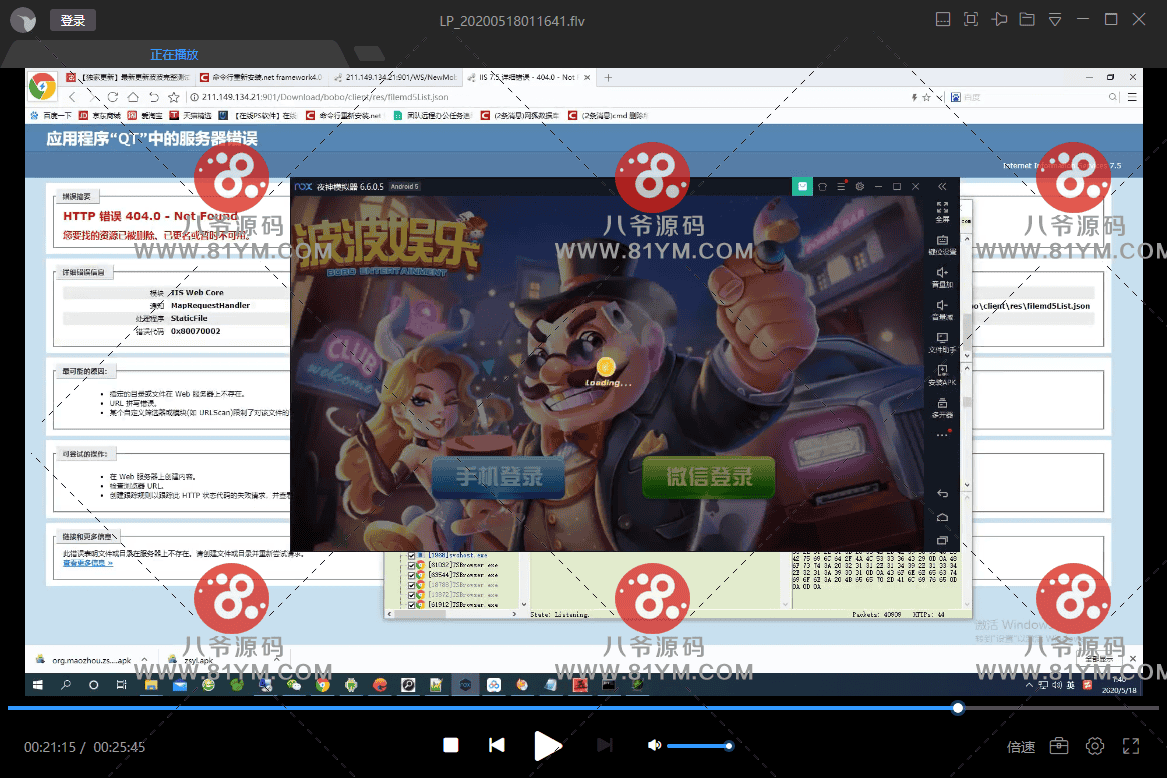Skip to the next video
The image size is (1167, 778).
click(604, 745)
